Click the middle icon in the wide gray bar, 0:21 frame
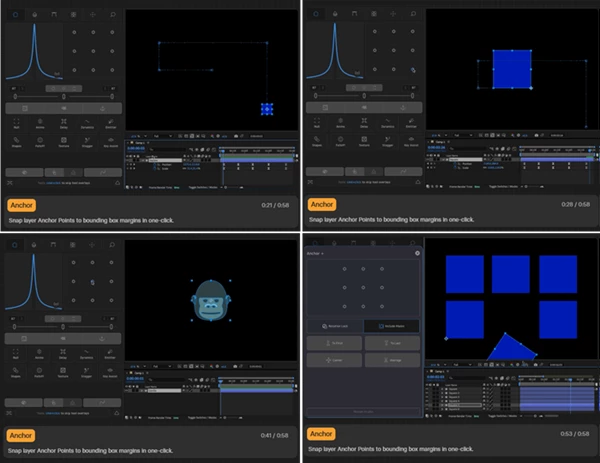Screen dimensions: 600x463 [64, 108]
